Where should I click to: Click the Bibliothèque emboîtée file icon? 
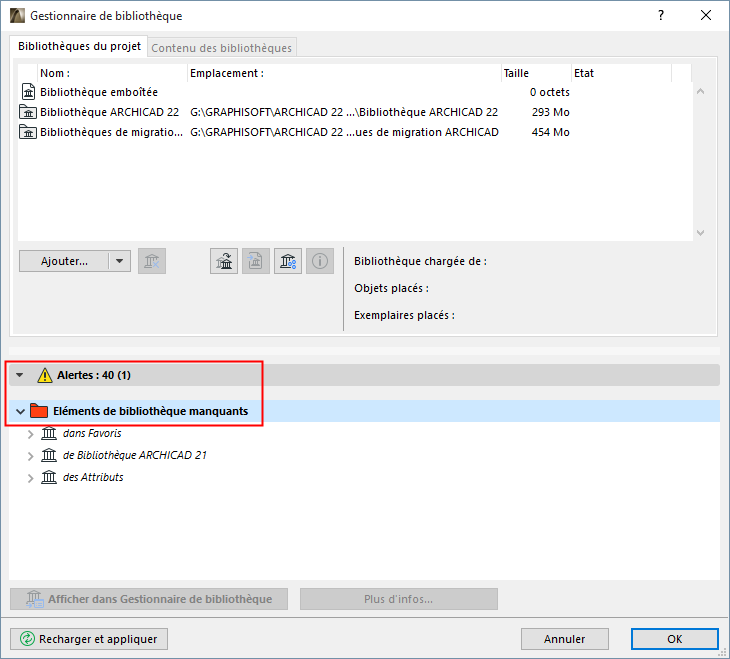tap(28, 92)
